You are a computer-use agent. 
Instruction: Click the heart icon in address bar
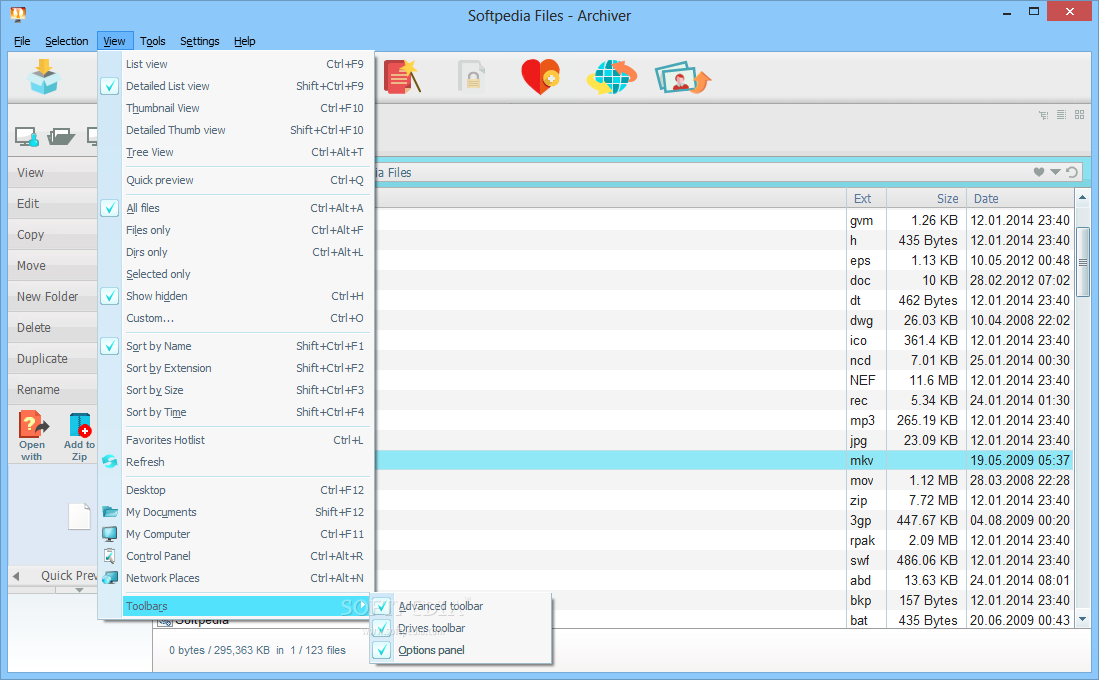coord(1039,172)
